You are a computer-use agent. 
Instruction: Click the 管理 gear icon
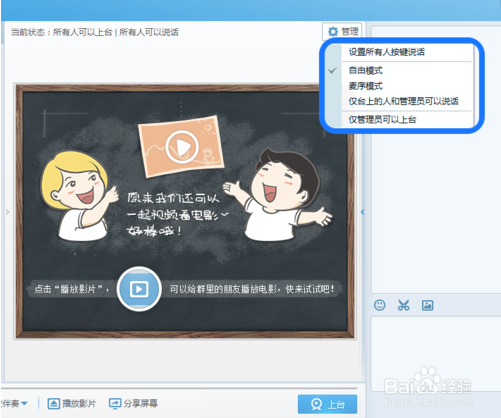[x=333, y=32]
